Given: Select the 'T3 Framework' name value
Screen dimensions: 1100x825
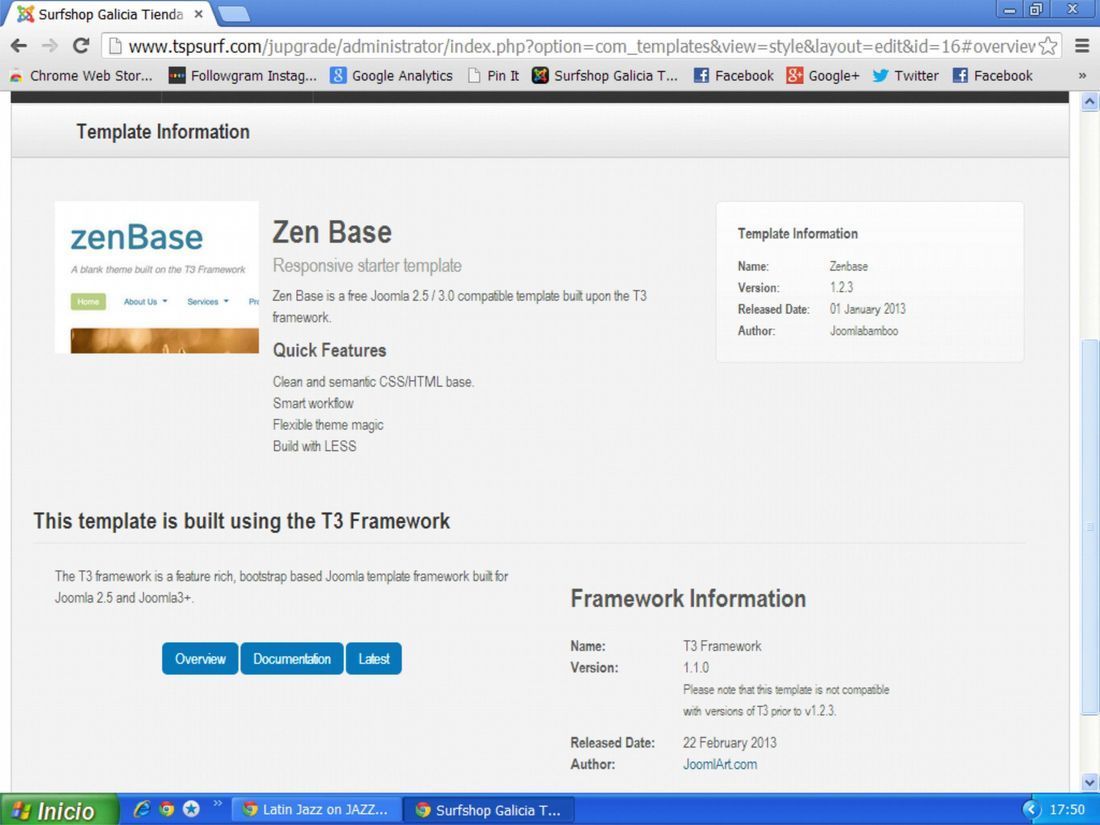Looking at the screenshot, I should [x=722, y=646].
